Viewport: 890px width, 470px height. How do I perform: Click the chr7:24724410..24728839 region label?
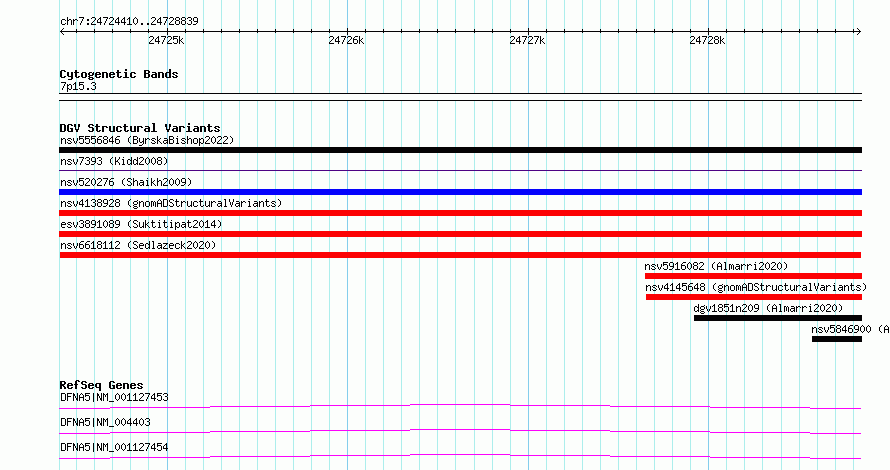pos(129,21)
